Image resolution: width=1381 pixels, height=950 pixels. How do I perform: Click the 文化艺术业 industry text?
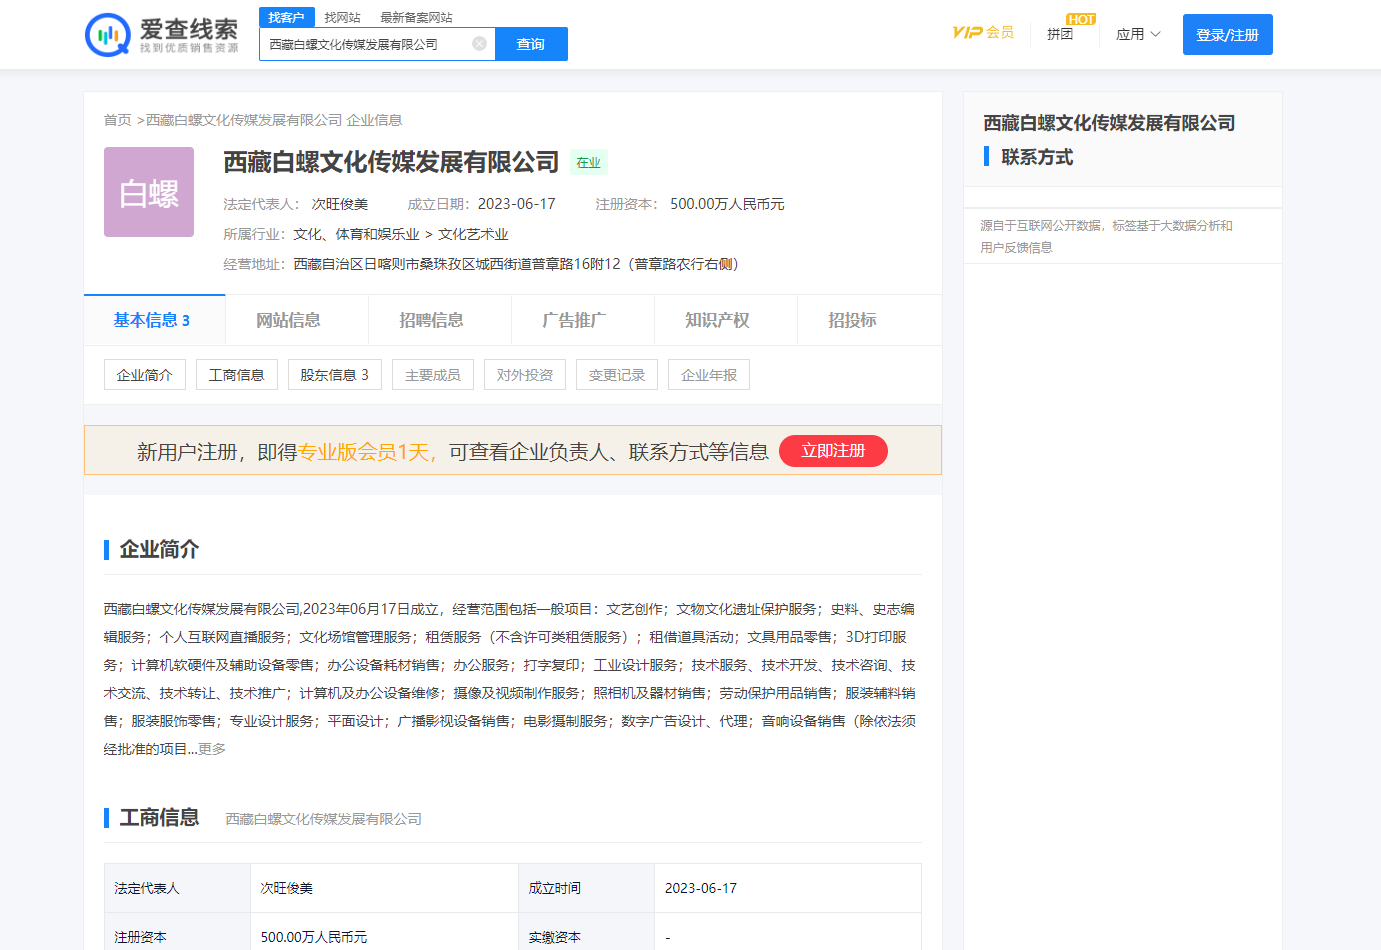pyautogui.click(x=473, y=234)
